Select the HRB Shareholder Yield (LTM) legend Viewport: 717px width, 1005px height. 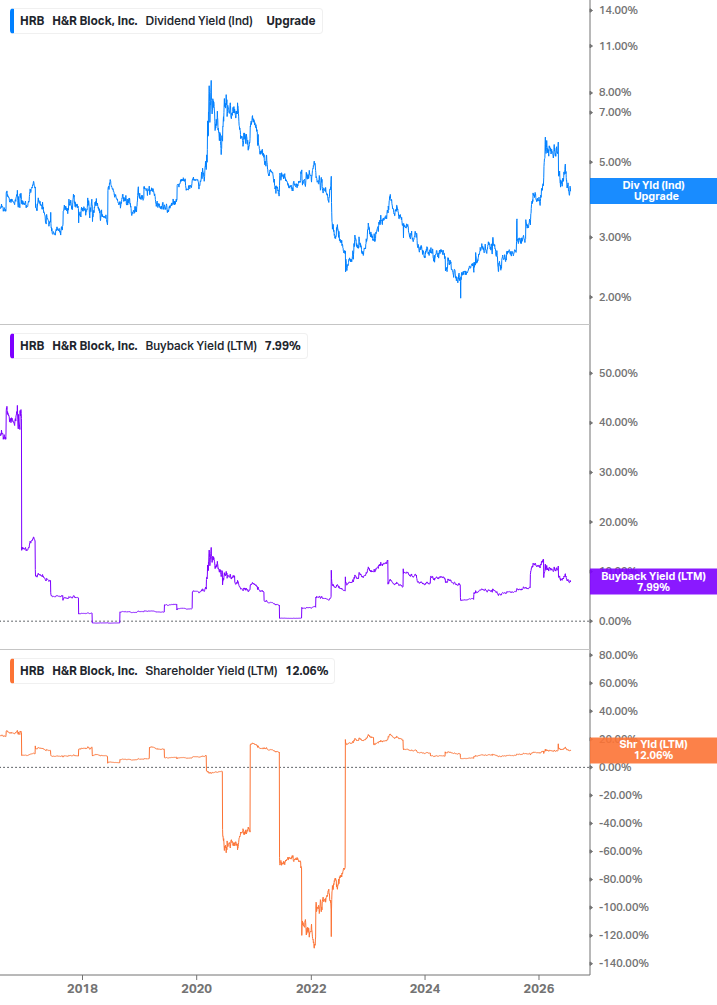(x=172, y=671)
